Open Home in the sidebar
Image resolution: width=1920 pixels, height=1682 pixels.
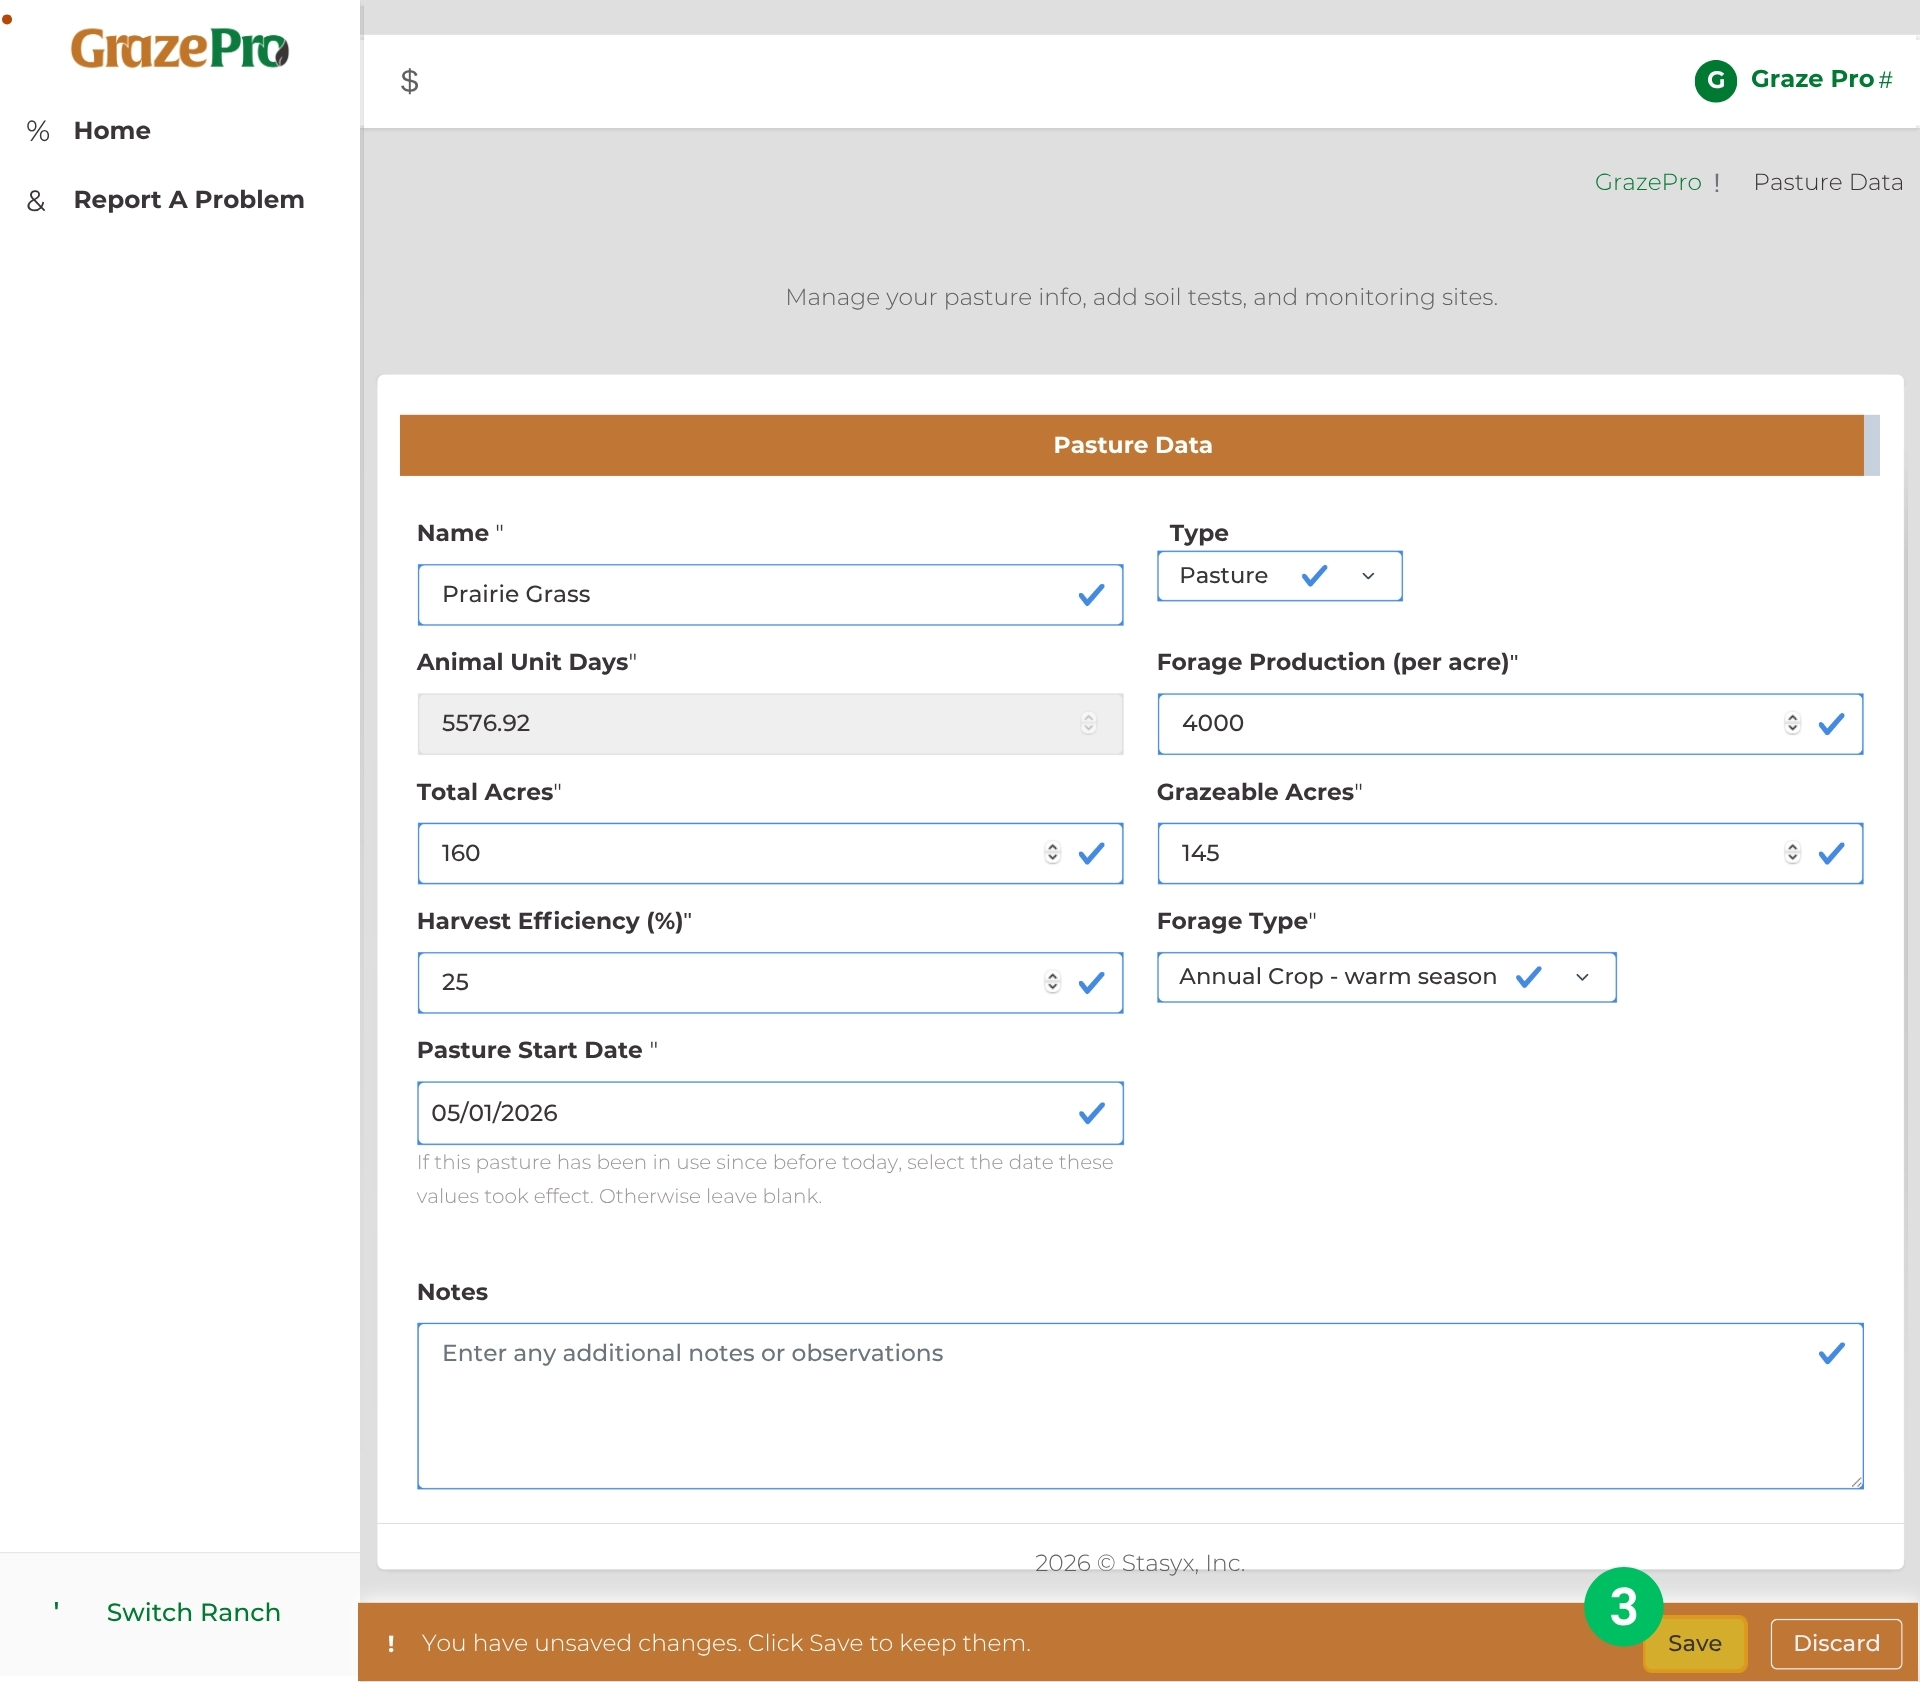click(x=112, y=131)
